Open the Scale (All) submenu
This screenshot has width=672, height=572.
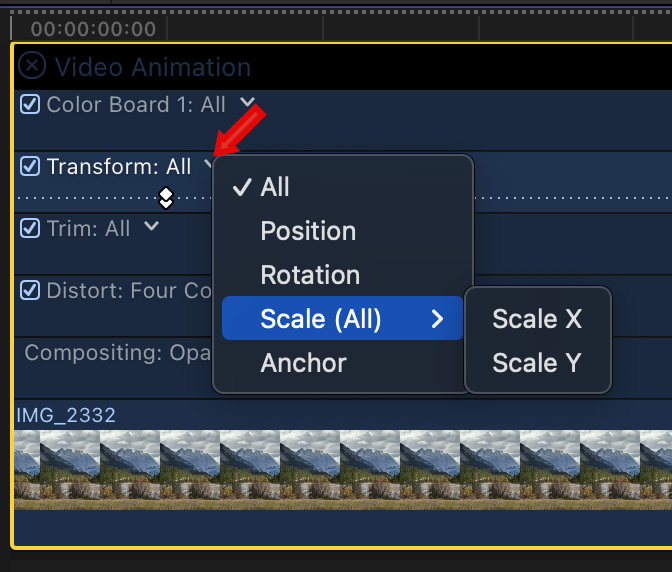click(321, 319)
